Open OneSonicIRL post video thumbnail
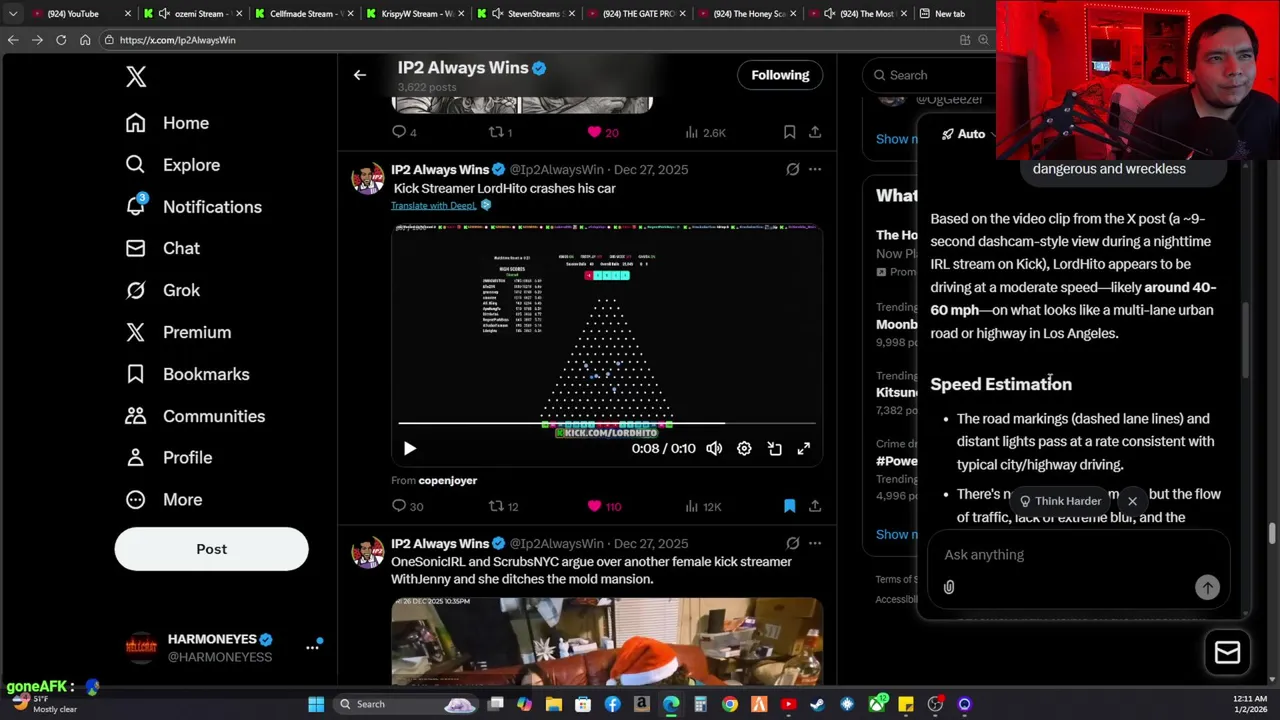 pyautogui.click(x=607, y=641)
